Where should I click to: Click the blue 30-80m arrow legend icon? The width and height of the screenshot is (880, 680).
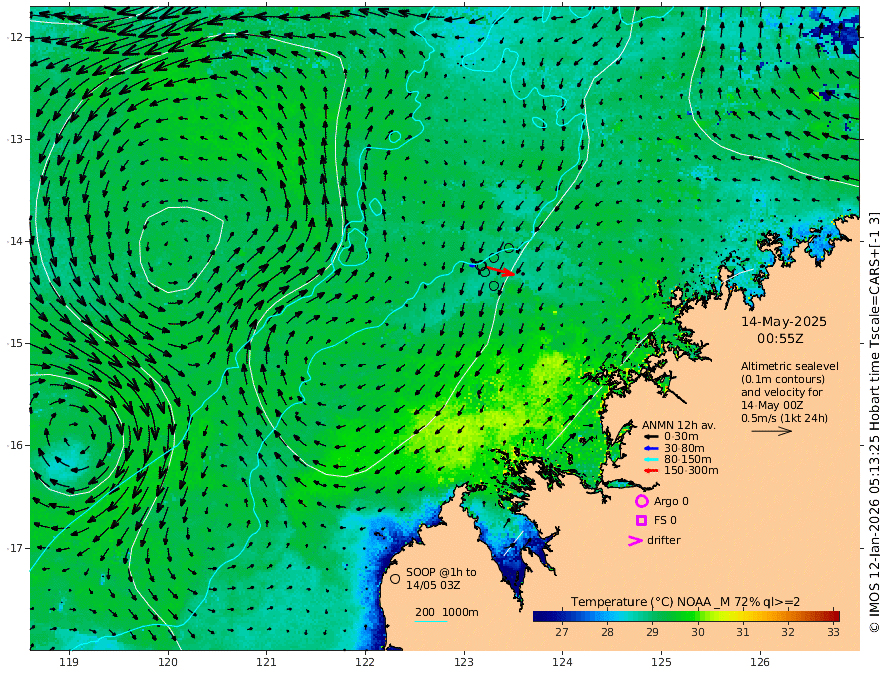coord(651,448)
